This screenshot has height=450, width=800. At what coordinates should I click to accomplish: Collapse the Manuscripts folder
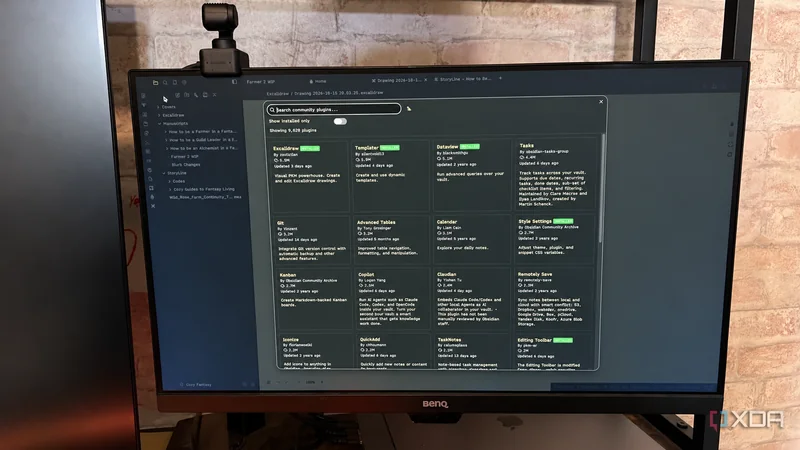[173, 123]
